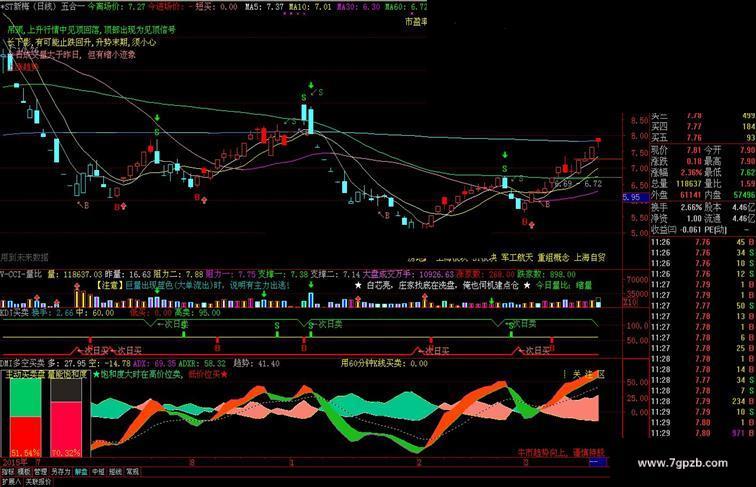Click the DMI多空买卖 indicator title

[x=23, y=363]
